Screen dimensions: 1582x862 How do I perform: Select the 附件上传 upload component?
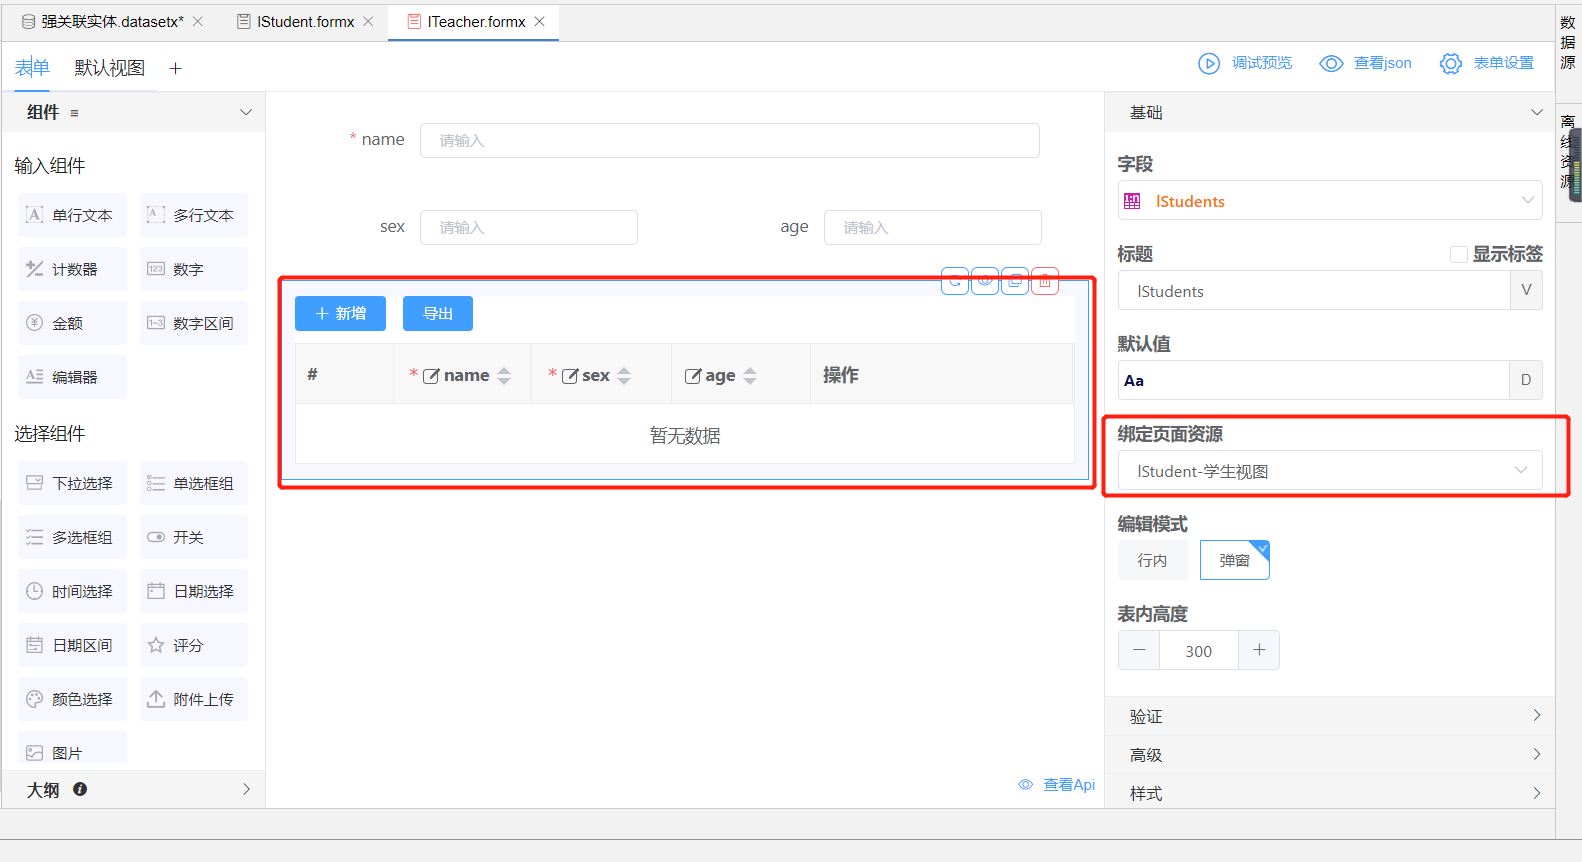(x=194, y=699)
